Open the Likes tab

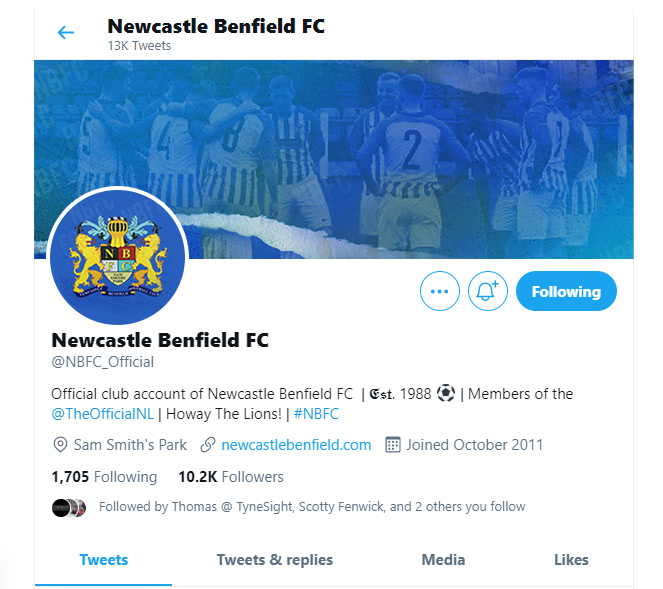[x=571, y=560]
